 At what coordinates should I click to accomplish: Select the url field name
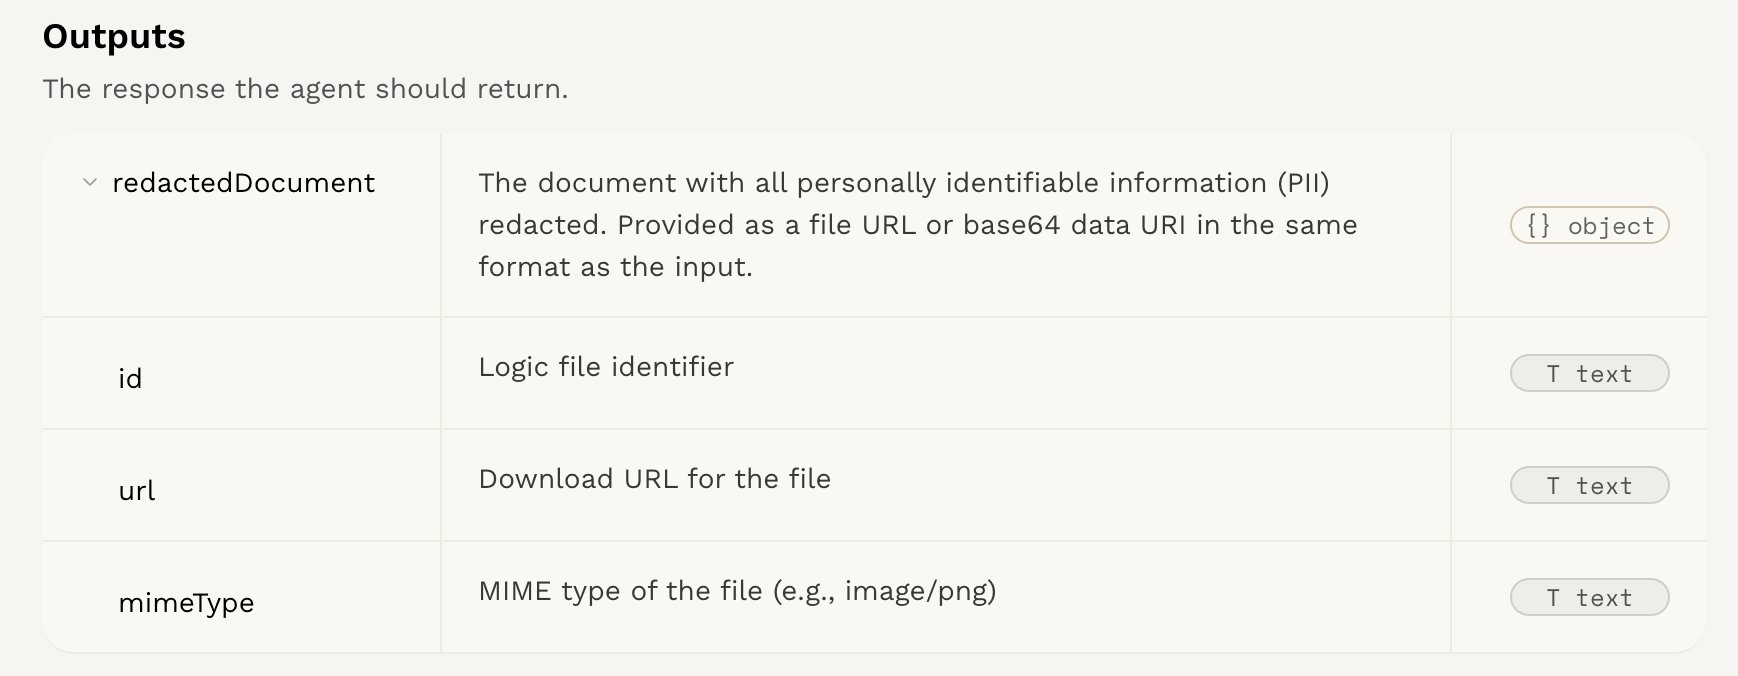(x=137, y=491)
